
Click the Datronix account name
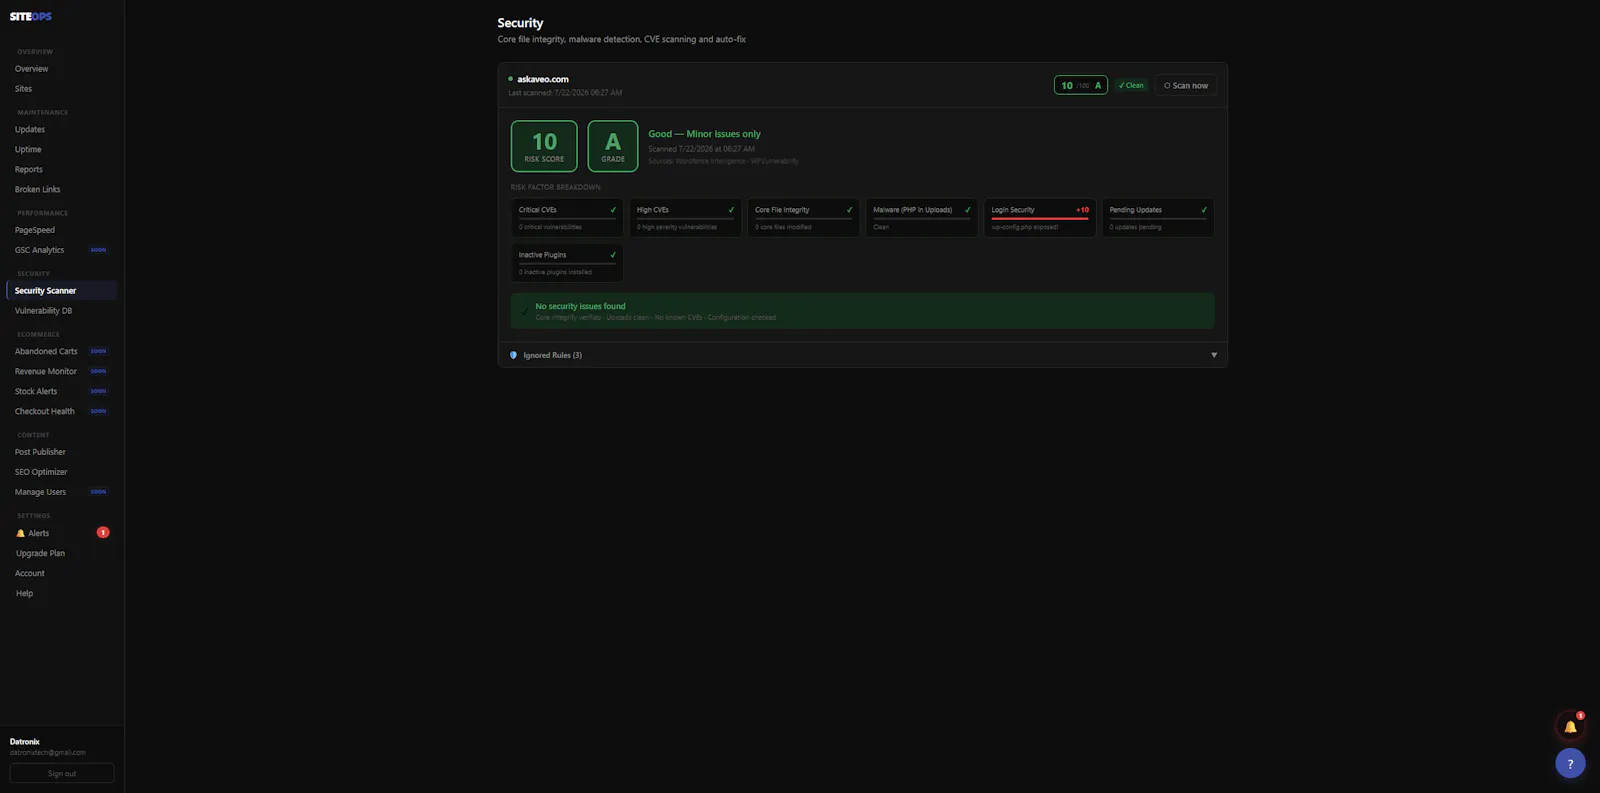pyautogui.click(x=25, y=742)
